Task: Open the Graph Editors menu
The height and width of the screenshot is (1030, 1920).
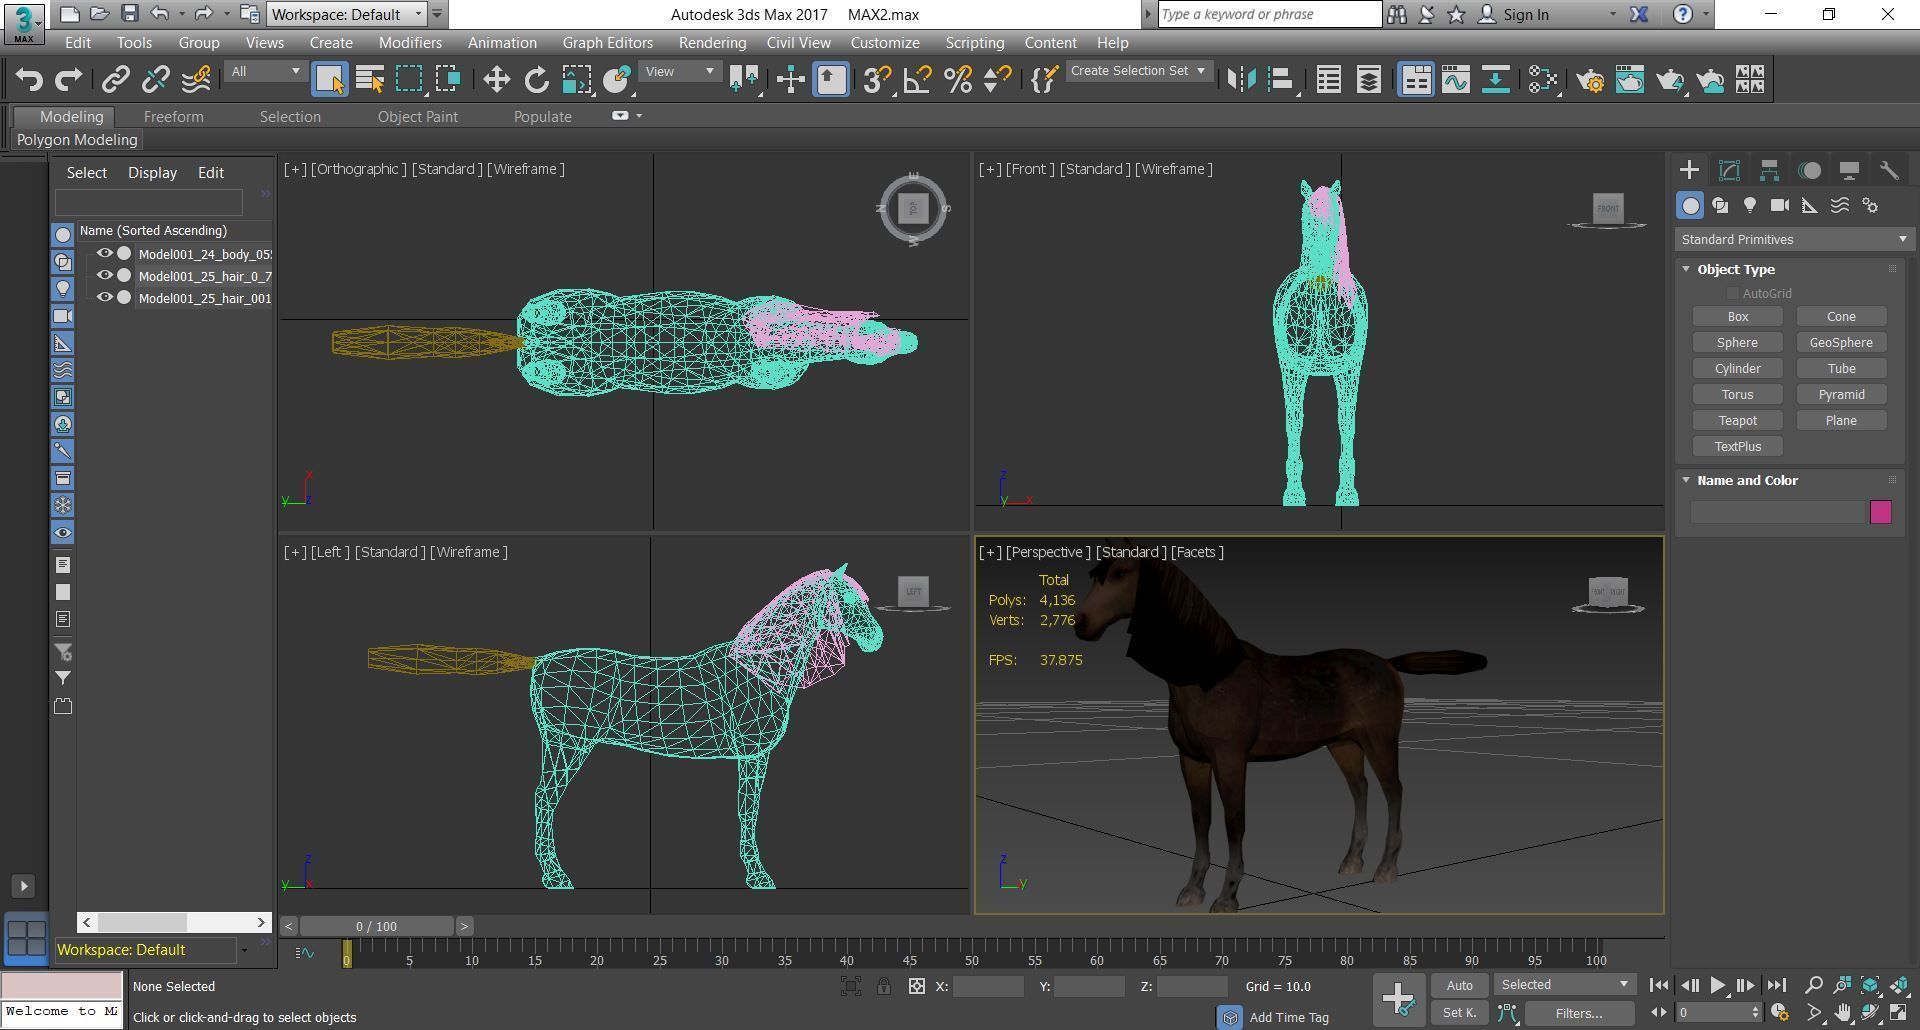Action: coord(607,43)
